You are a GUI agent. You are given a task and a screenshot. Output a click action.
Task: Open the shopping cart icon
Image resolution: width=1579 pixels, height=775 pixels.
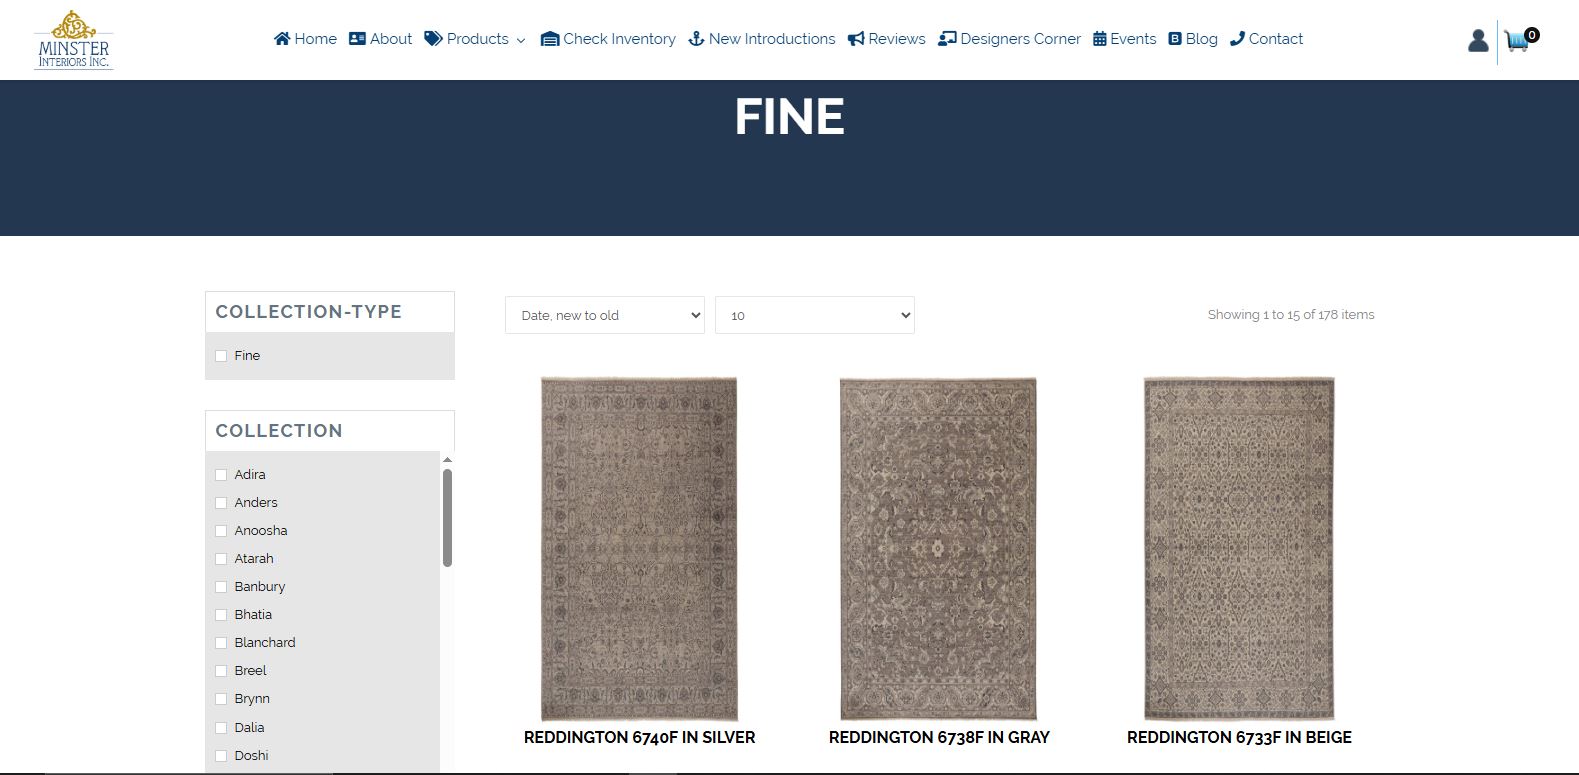[x=1516, y=42]
